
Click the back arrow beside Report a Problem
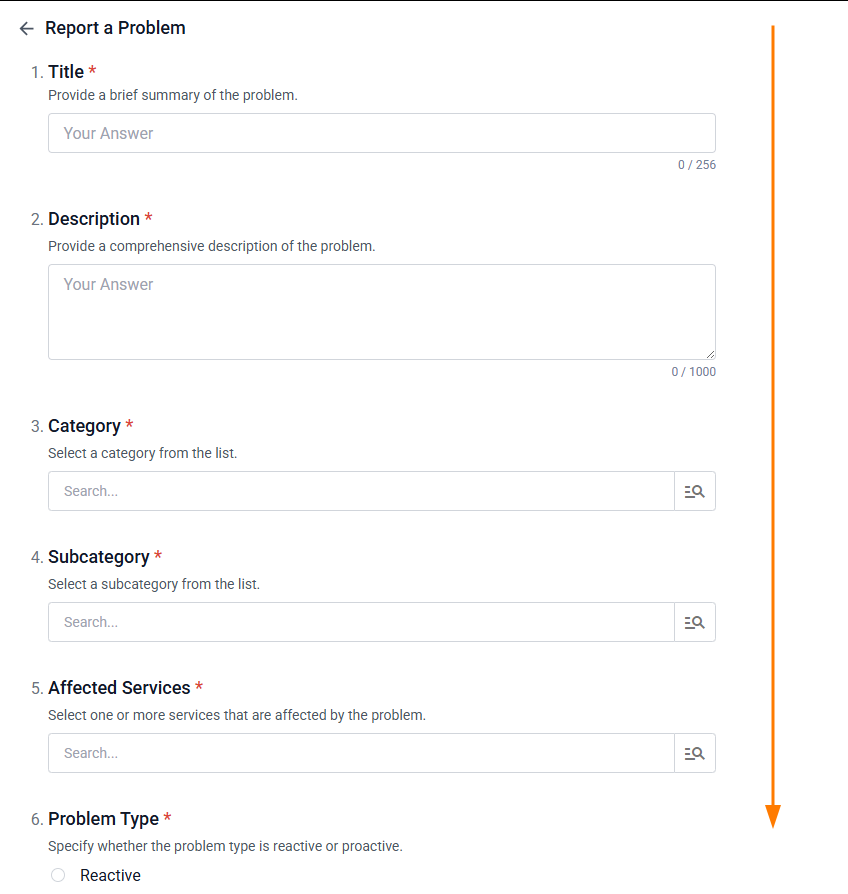point(27,29)
